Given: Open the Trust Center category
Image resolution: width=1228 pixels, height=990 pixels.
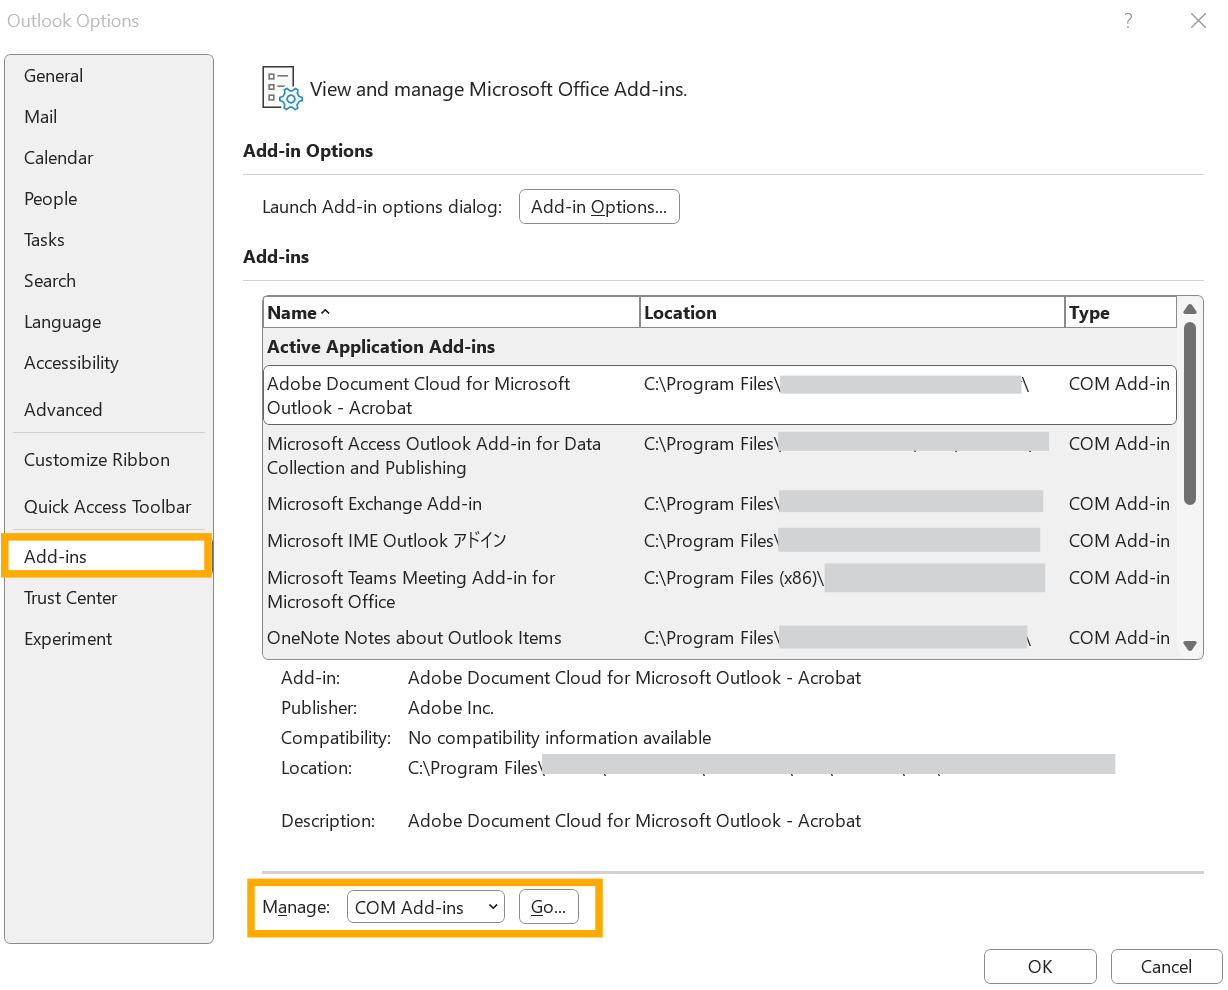Looking at the screenshot, I should point(109,598).
